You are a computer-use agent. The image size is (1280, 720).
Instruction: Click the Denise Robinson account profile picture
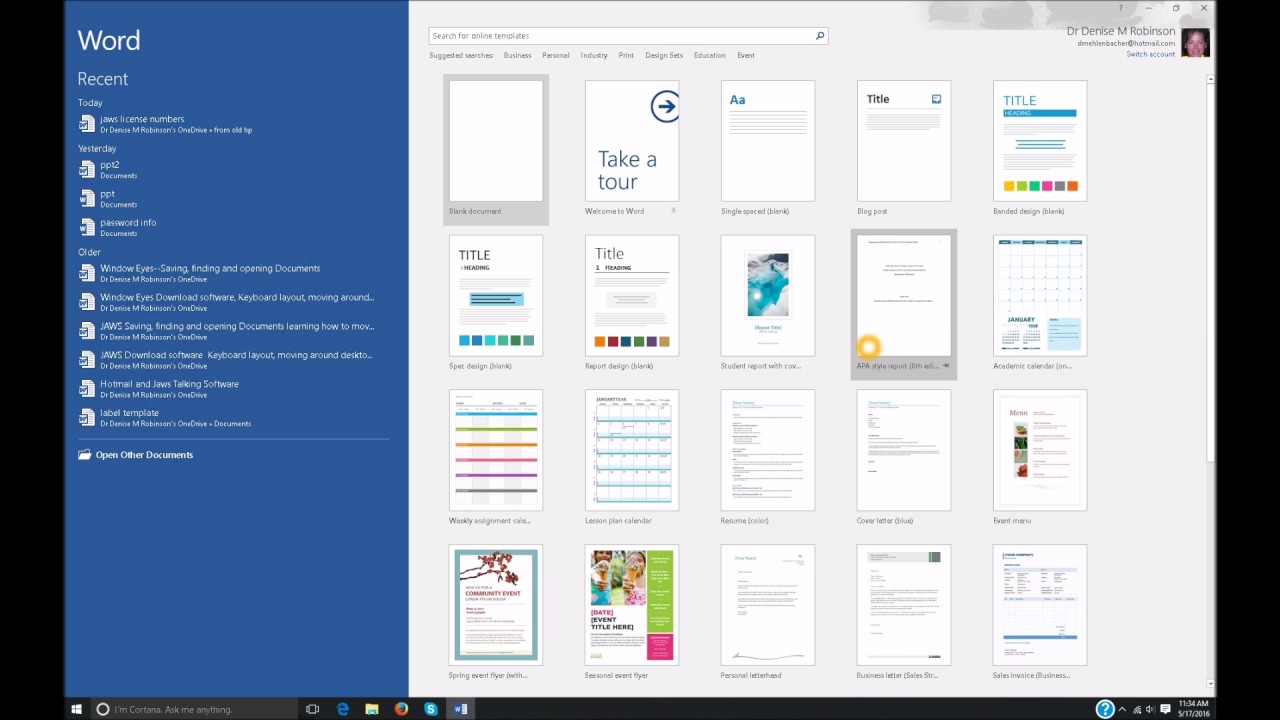[x=1195, y=42]
